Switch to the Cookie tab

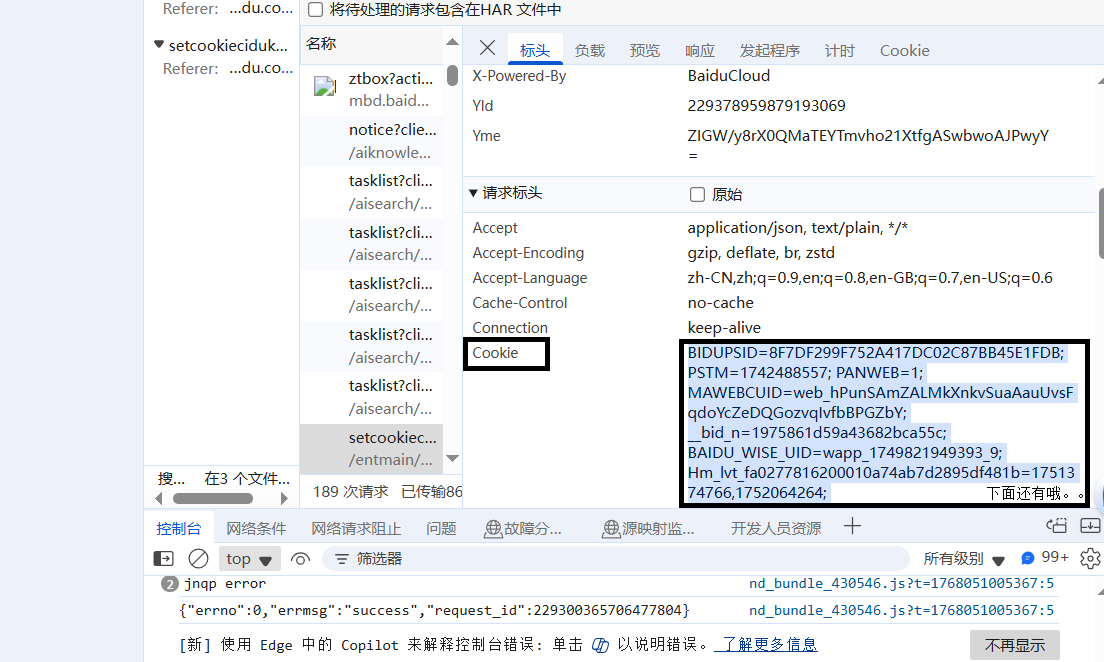[x=904, y=50]
